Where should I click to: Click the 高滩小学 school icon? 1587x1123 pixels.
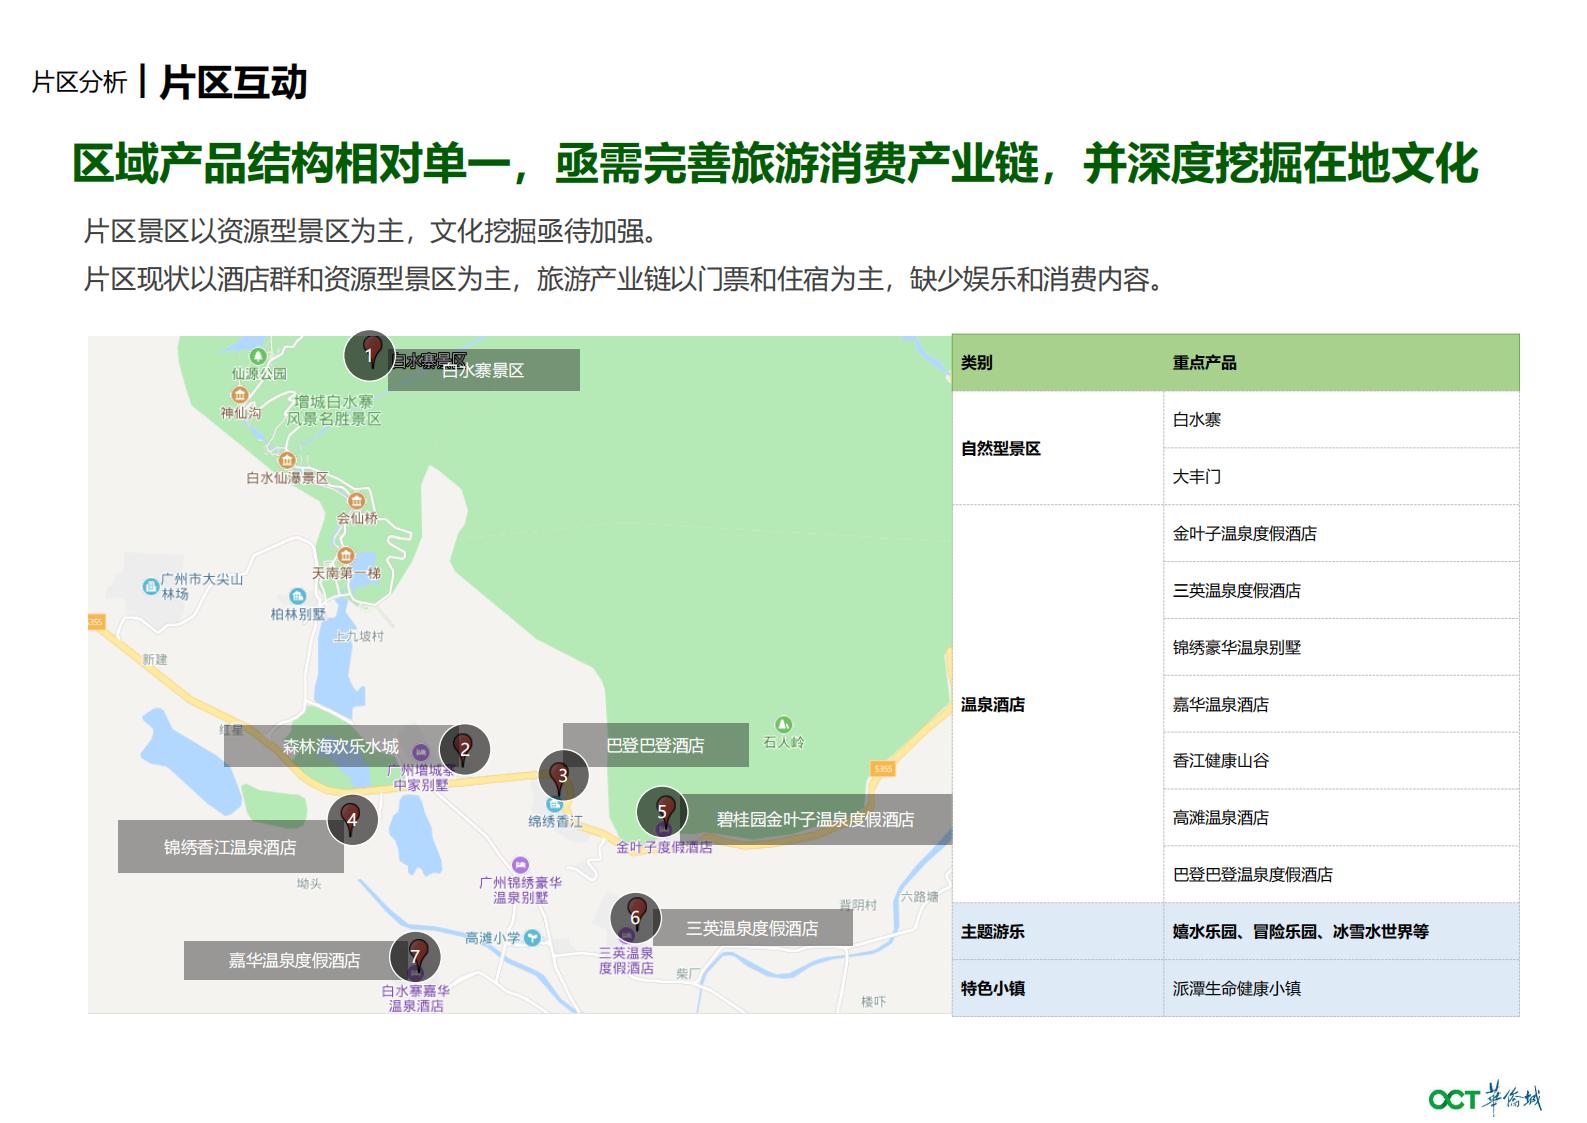click(532, 938)
